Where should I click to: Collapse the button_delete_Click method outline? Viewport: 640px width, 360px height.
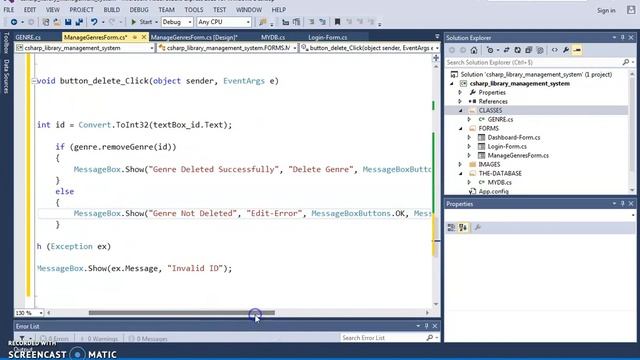click(34, 81)
